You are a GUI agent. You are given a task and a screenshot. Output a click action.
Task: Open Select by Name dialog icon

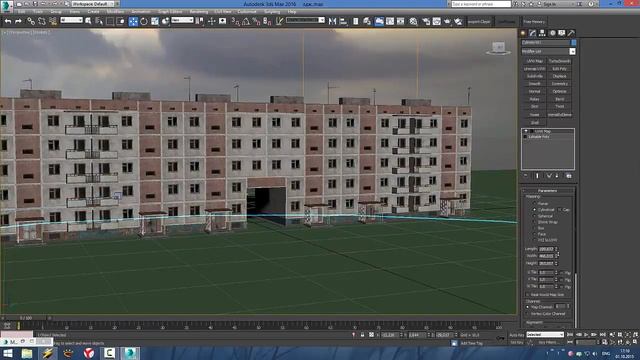(99, 21)
